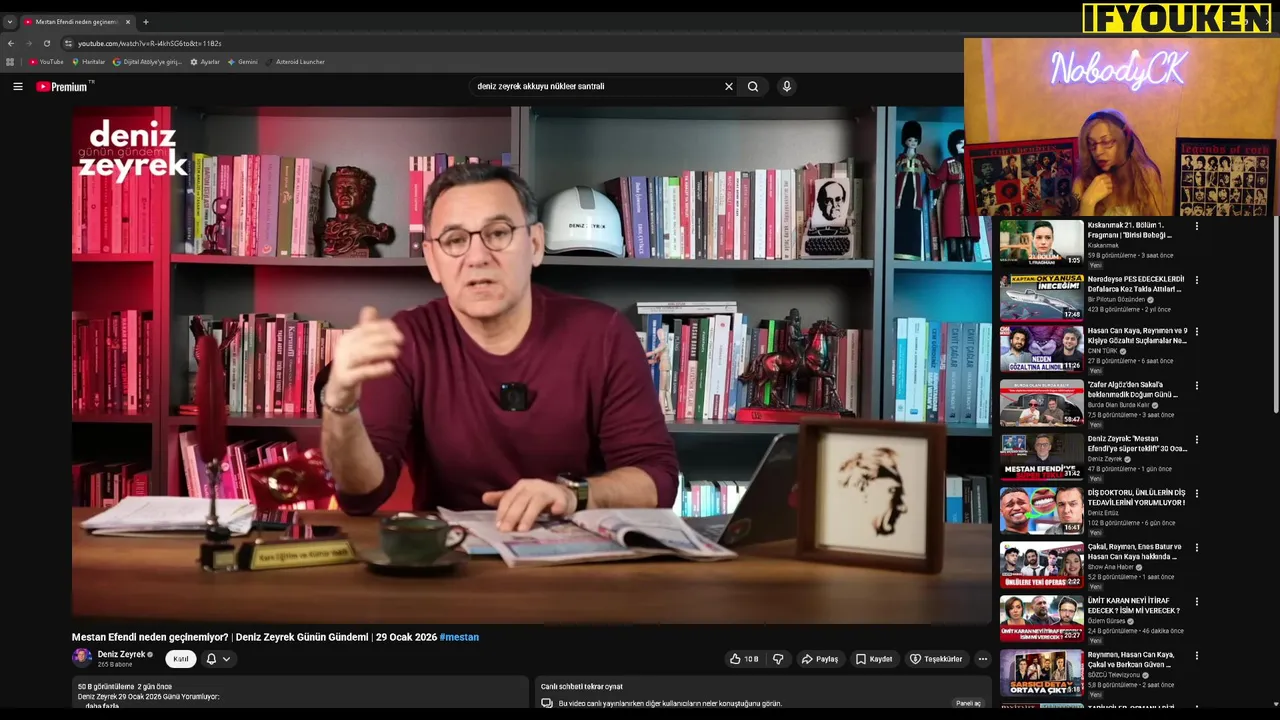1280x720 pixels.
Task: Click the #mestan hashtag link
Action: [459, 637]
